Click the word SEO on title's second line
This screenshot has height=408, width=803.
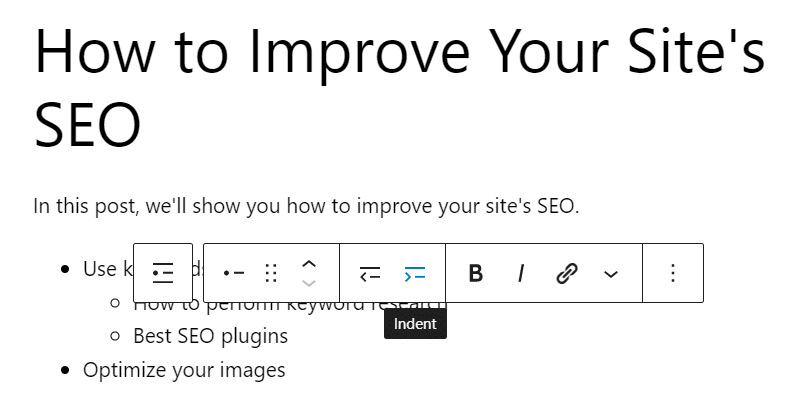click(x=88, y=124)
